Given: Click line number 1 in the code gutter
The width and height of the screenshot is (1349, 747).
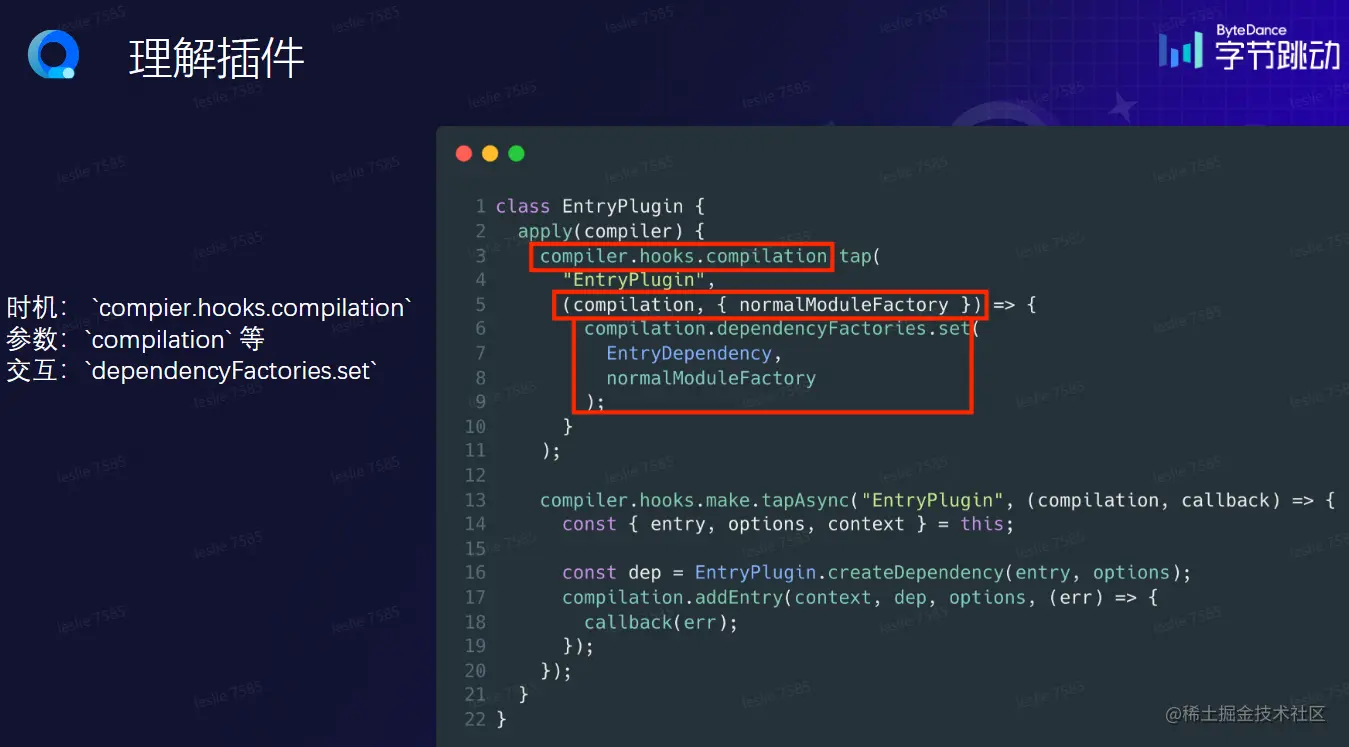Looking at the screenshot, I should [480, 207].
